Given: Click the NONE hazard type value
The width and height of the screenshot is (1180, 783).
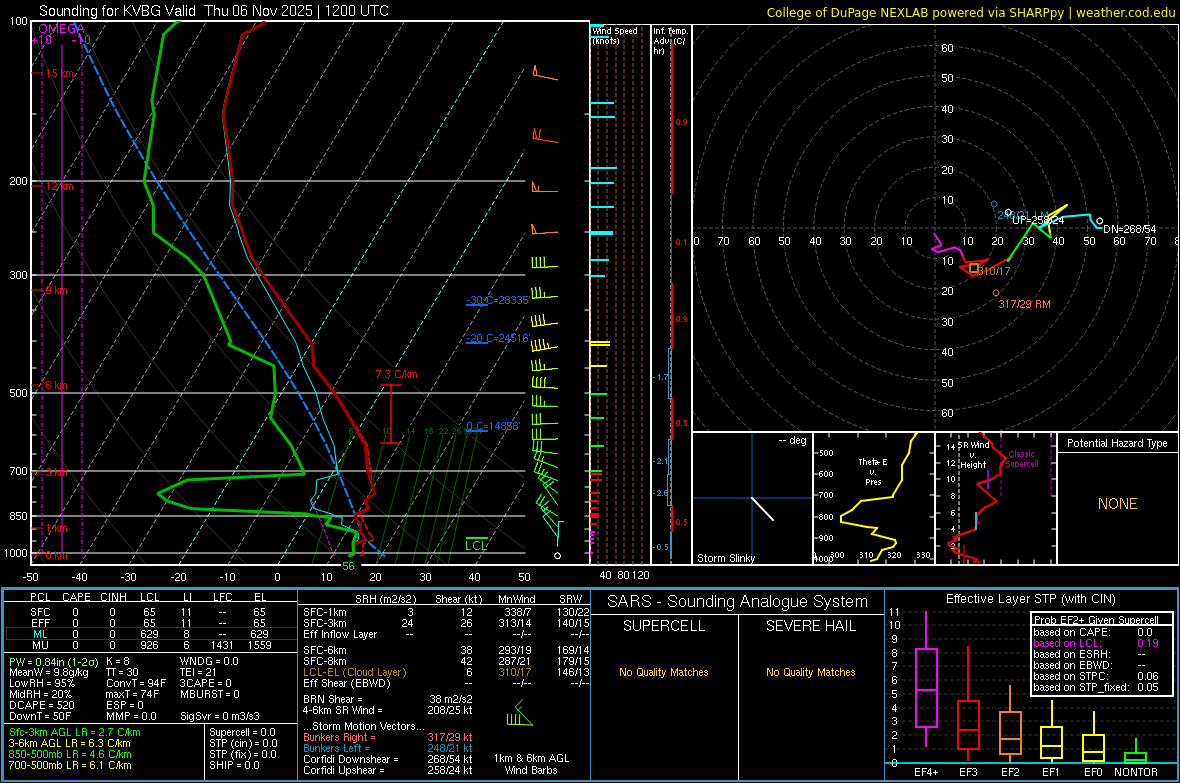Looking at the screenshot, I should pyautogui.click(x=1117, y=504).
